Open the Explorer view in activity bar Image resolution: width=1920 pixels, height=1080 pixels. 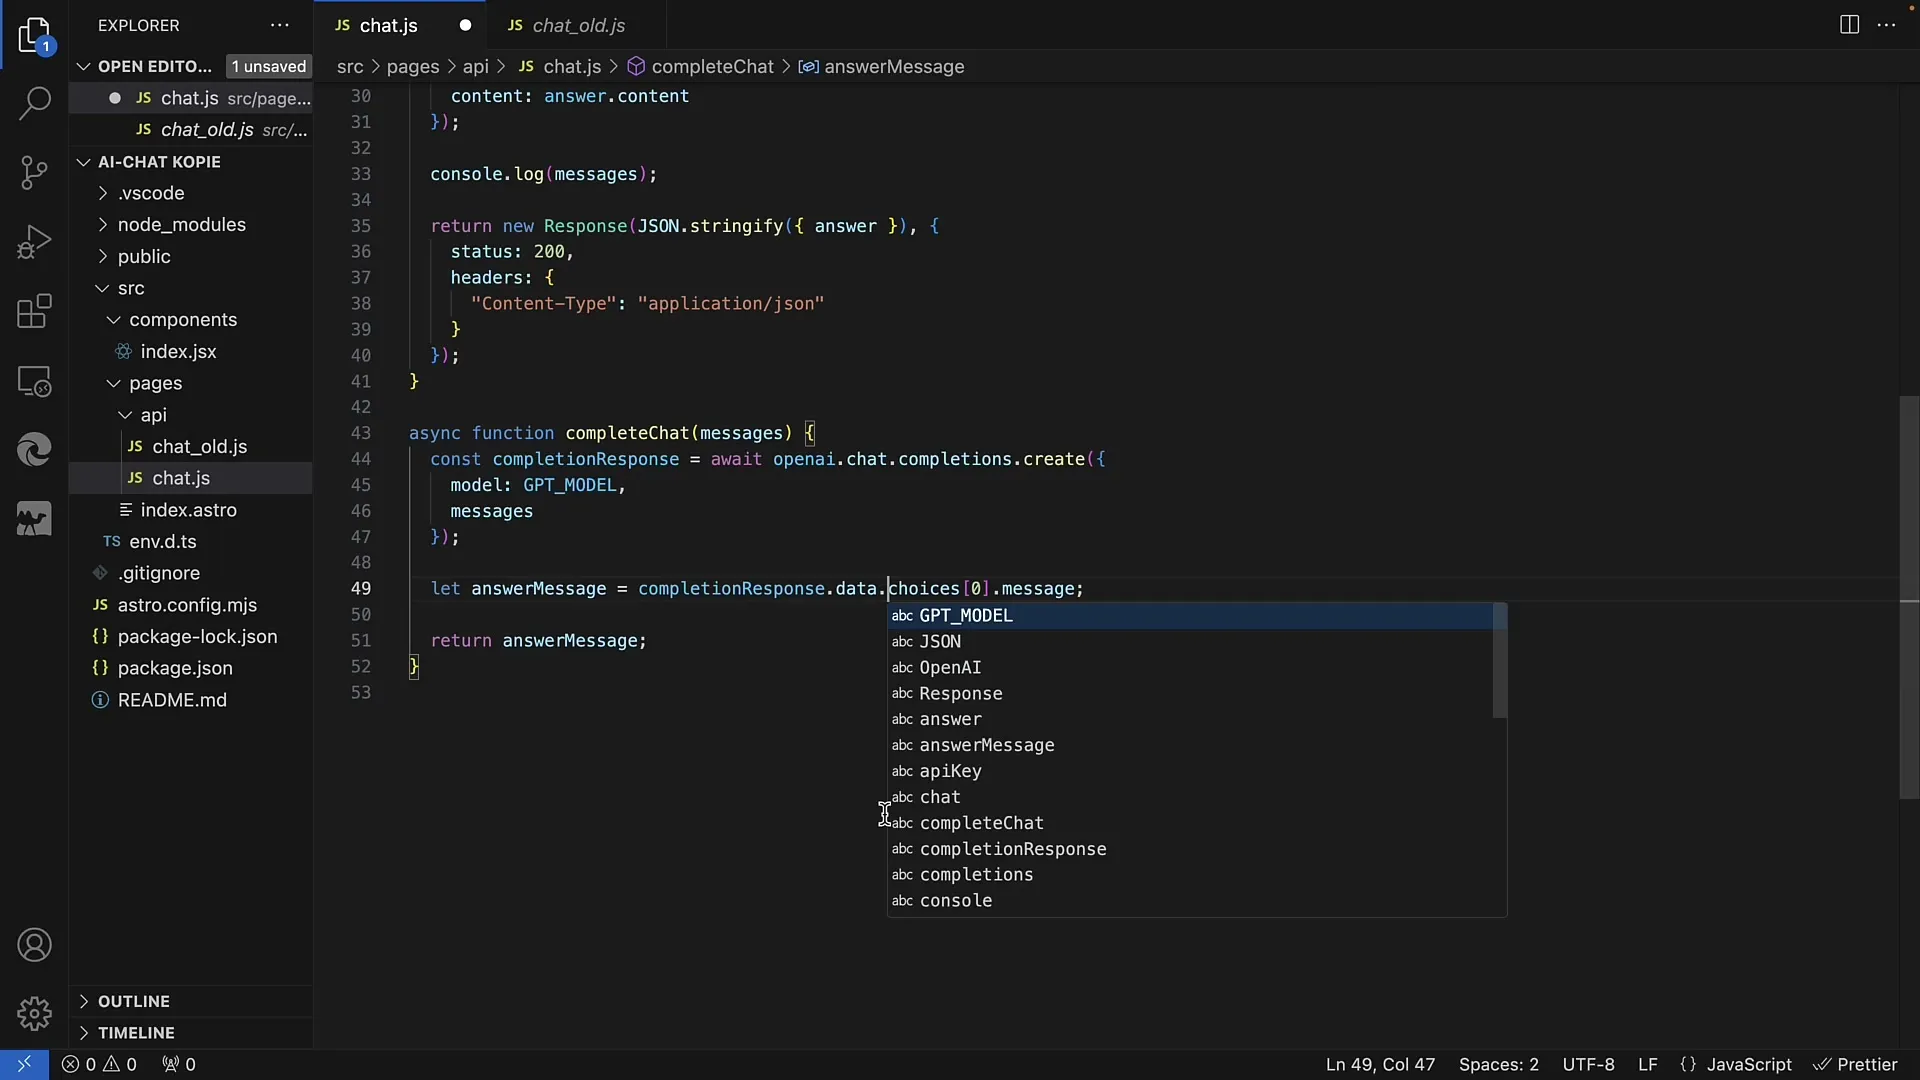tap(34, 35)
